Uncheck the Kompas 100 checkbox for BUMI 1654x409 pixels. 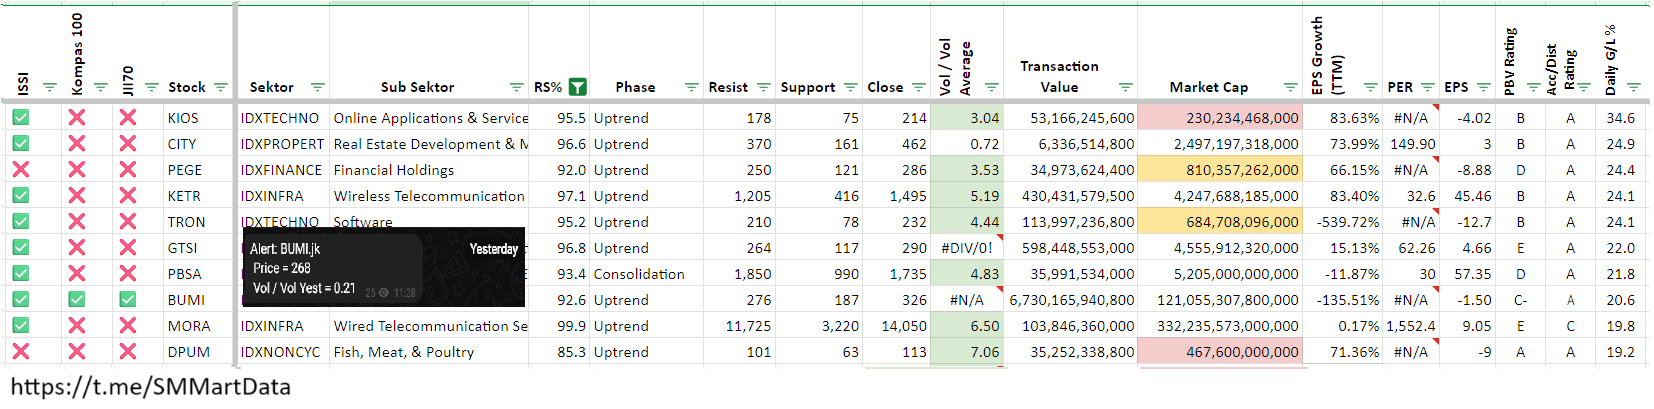click(x=77, y=299)
